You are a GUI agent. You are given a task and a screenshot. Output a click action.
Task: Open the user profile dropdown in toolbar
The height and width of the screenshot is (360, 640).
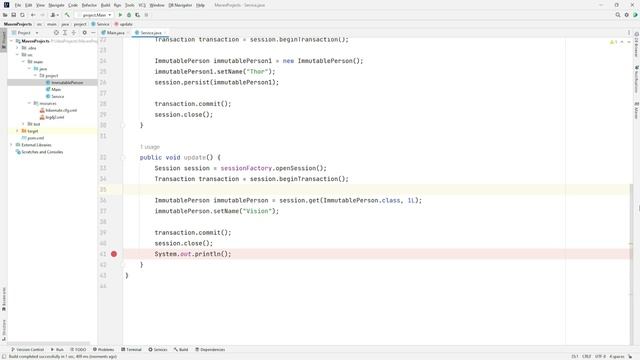54,15
